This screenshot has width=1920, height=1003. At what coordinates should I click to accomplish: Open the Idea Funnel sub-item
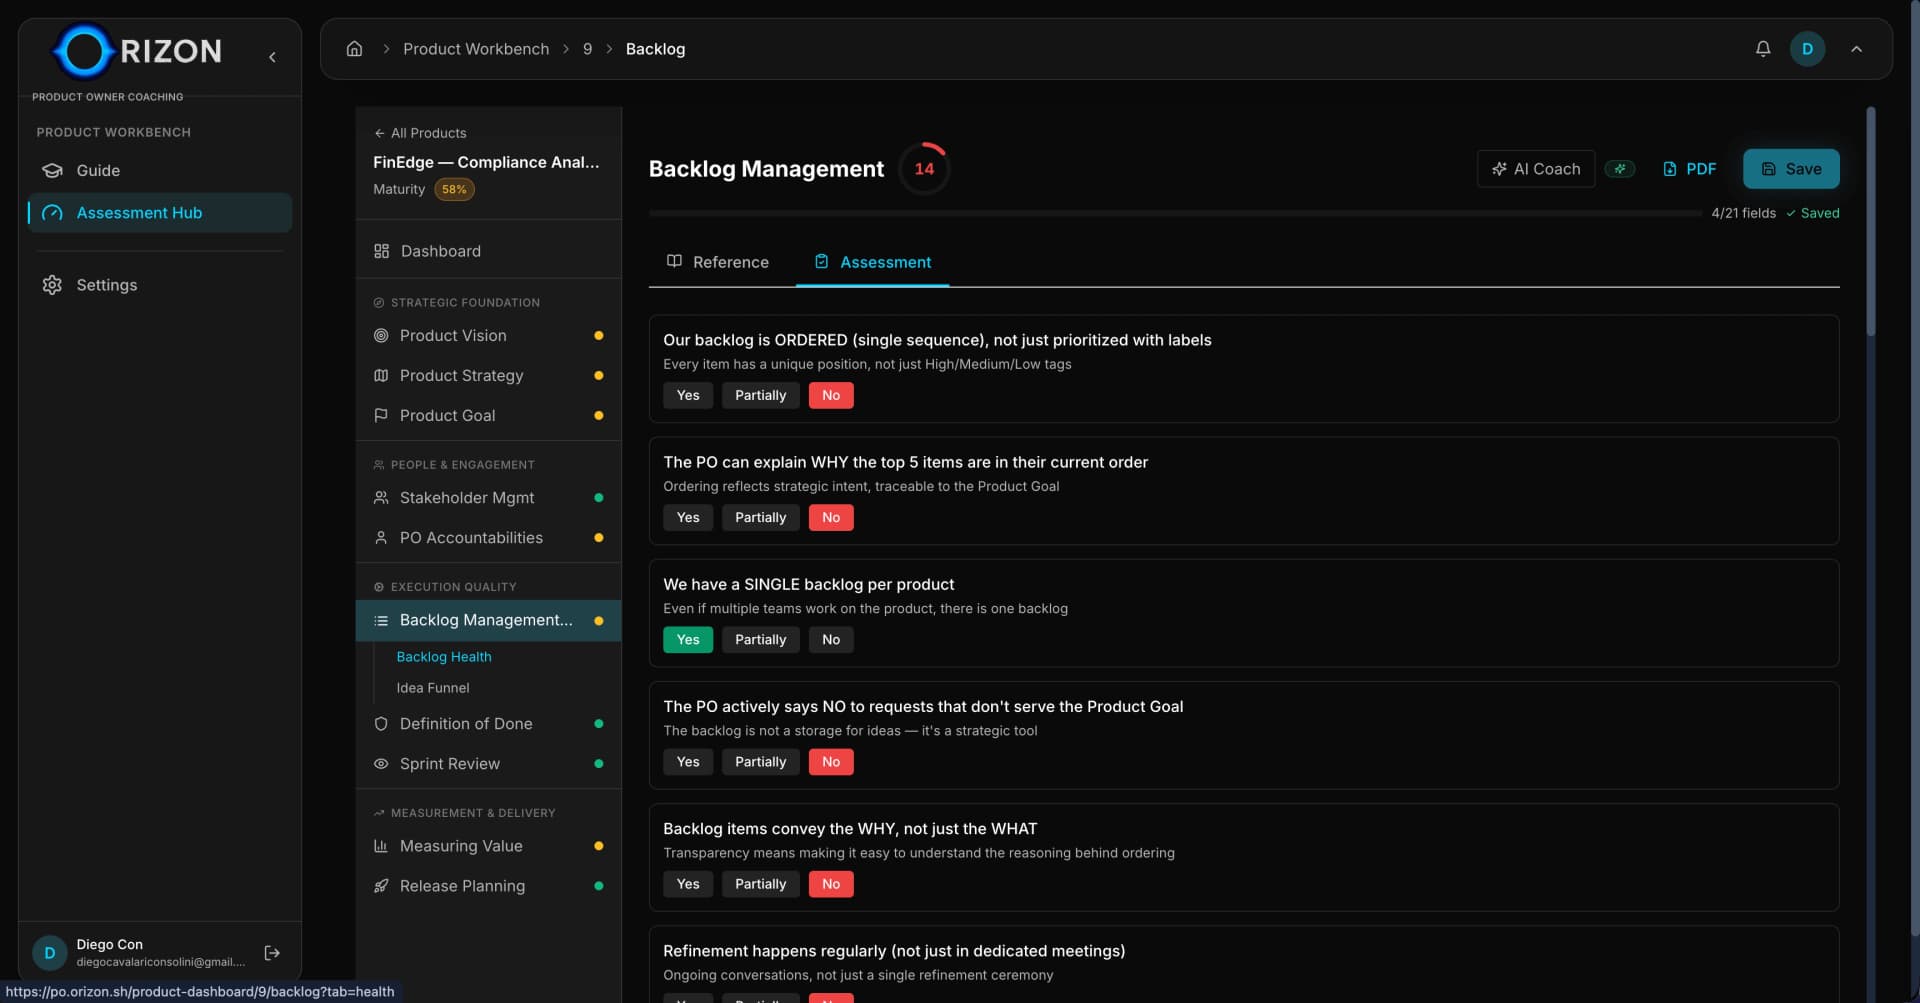point(432,688)
